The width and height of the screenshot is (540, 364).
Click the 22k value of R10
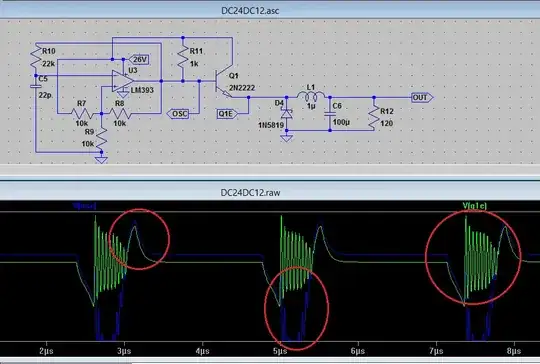pos(48,64)
